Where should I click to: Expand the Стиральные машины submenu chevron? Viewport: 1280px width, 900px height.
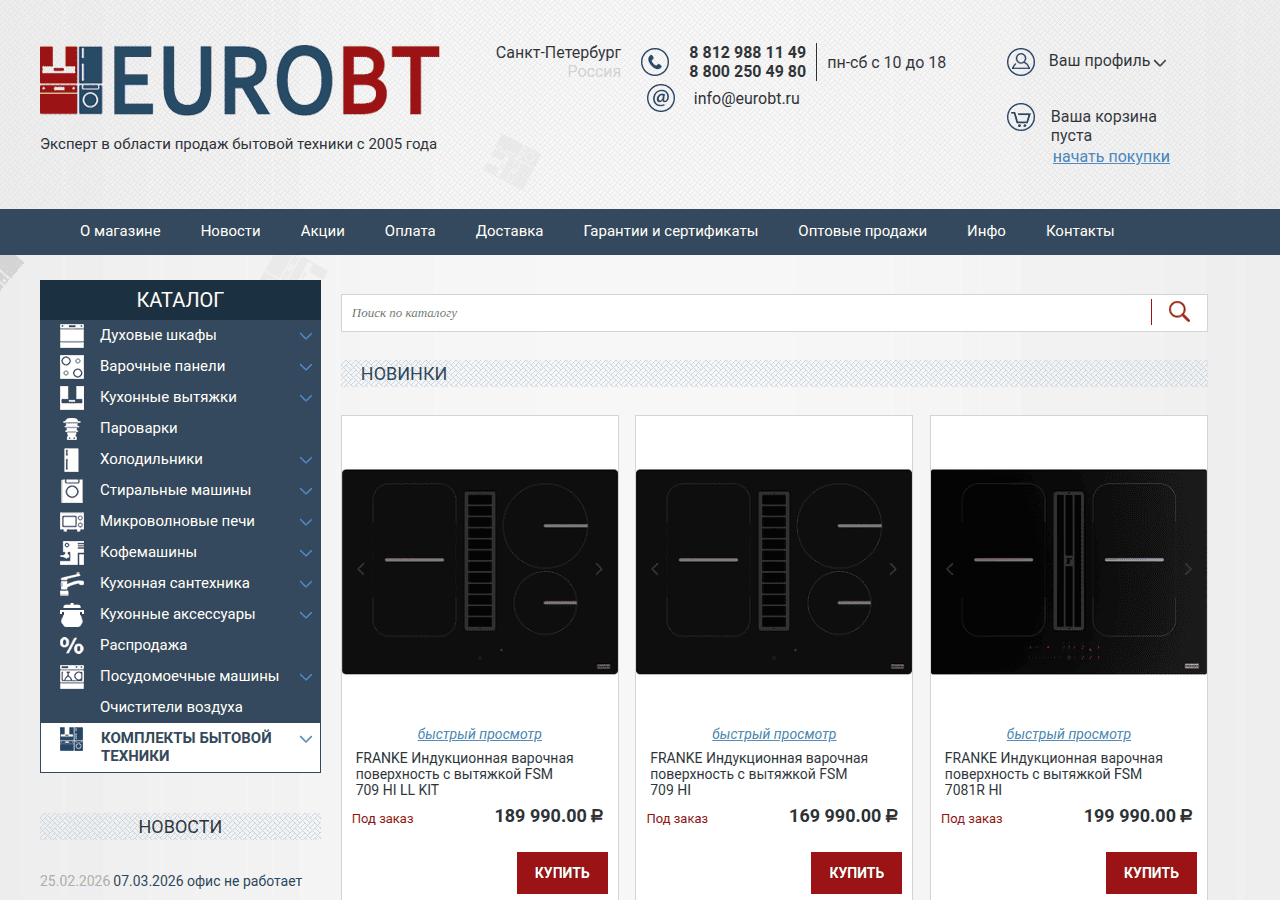click(306, 491)
